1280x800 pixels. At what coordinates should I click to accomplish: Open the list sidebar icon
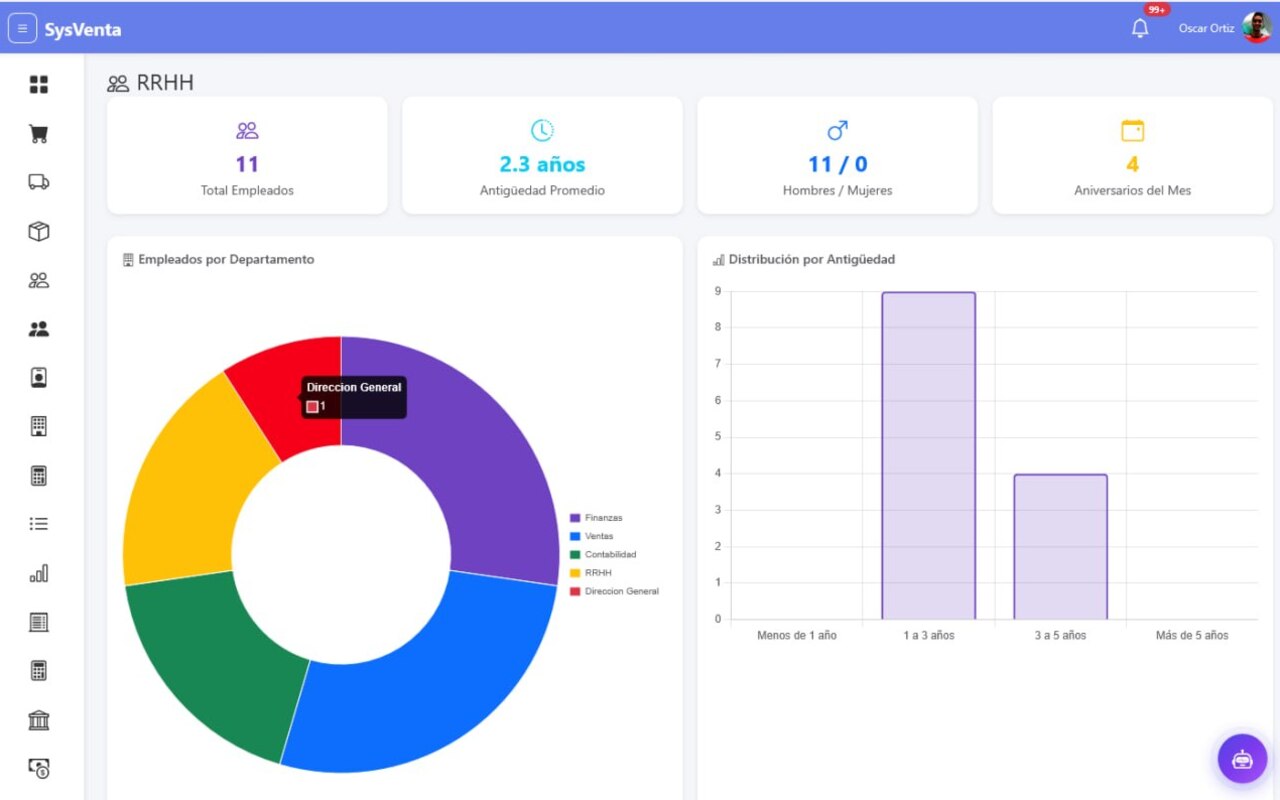pos(39,524)
